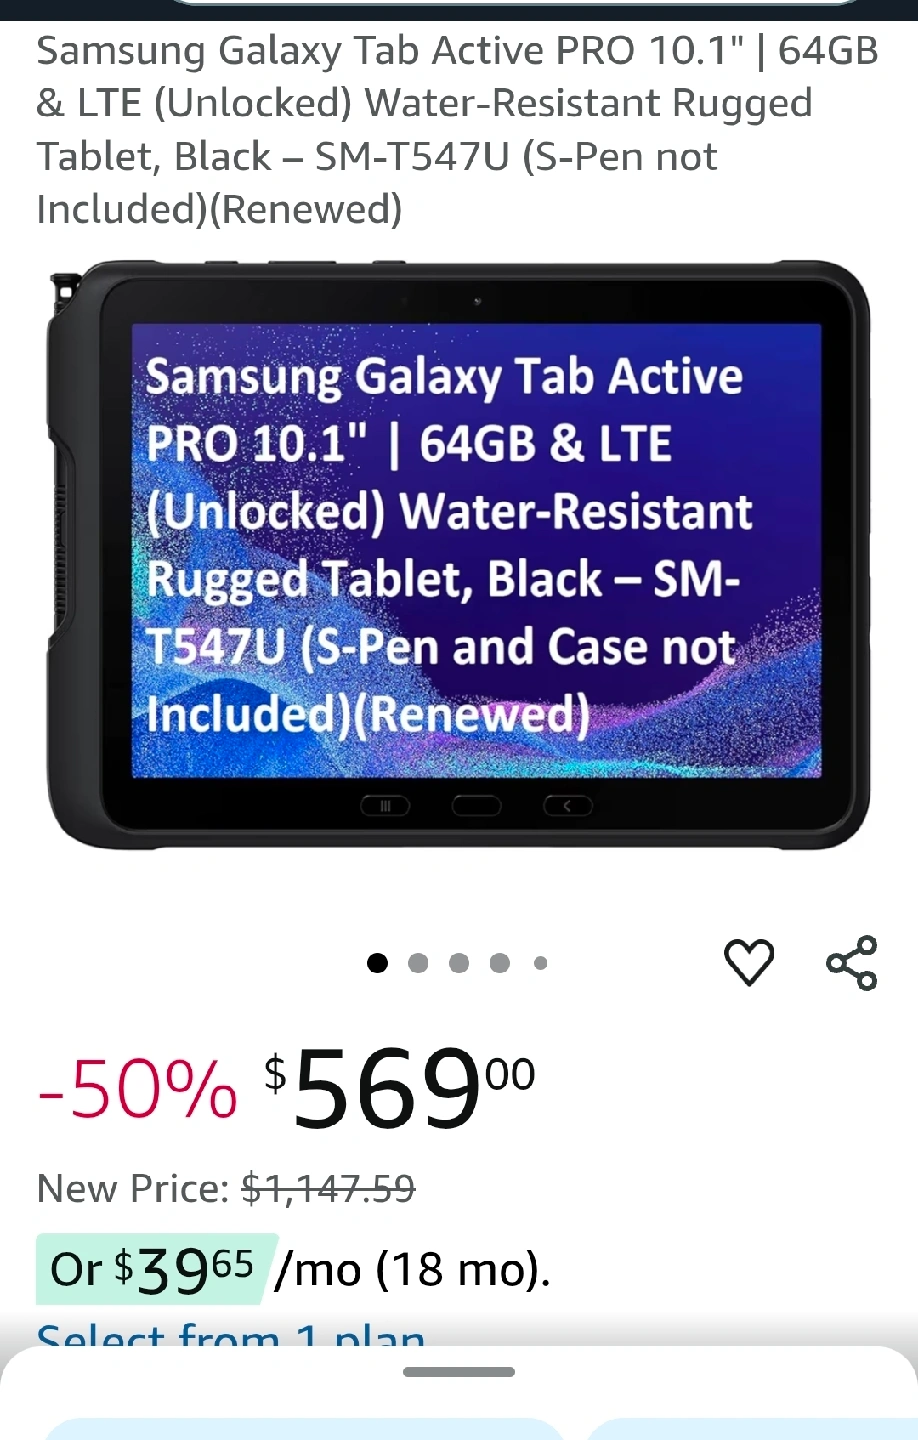Tap the home key pictured on the tablet
This screenshot has width=918, height=1440.
[x=477, y=806]
